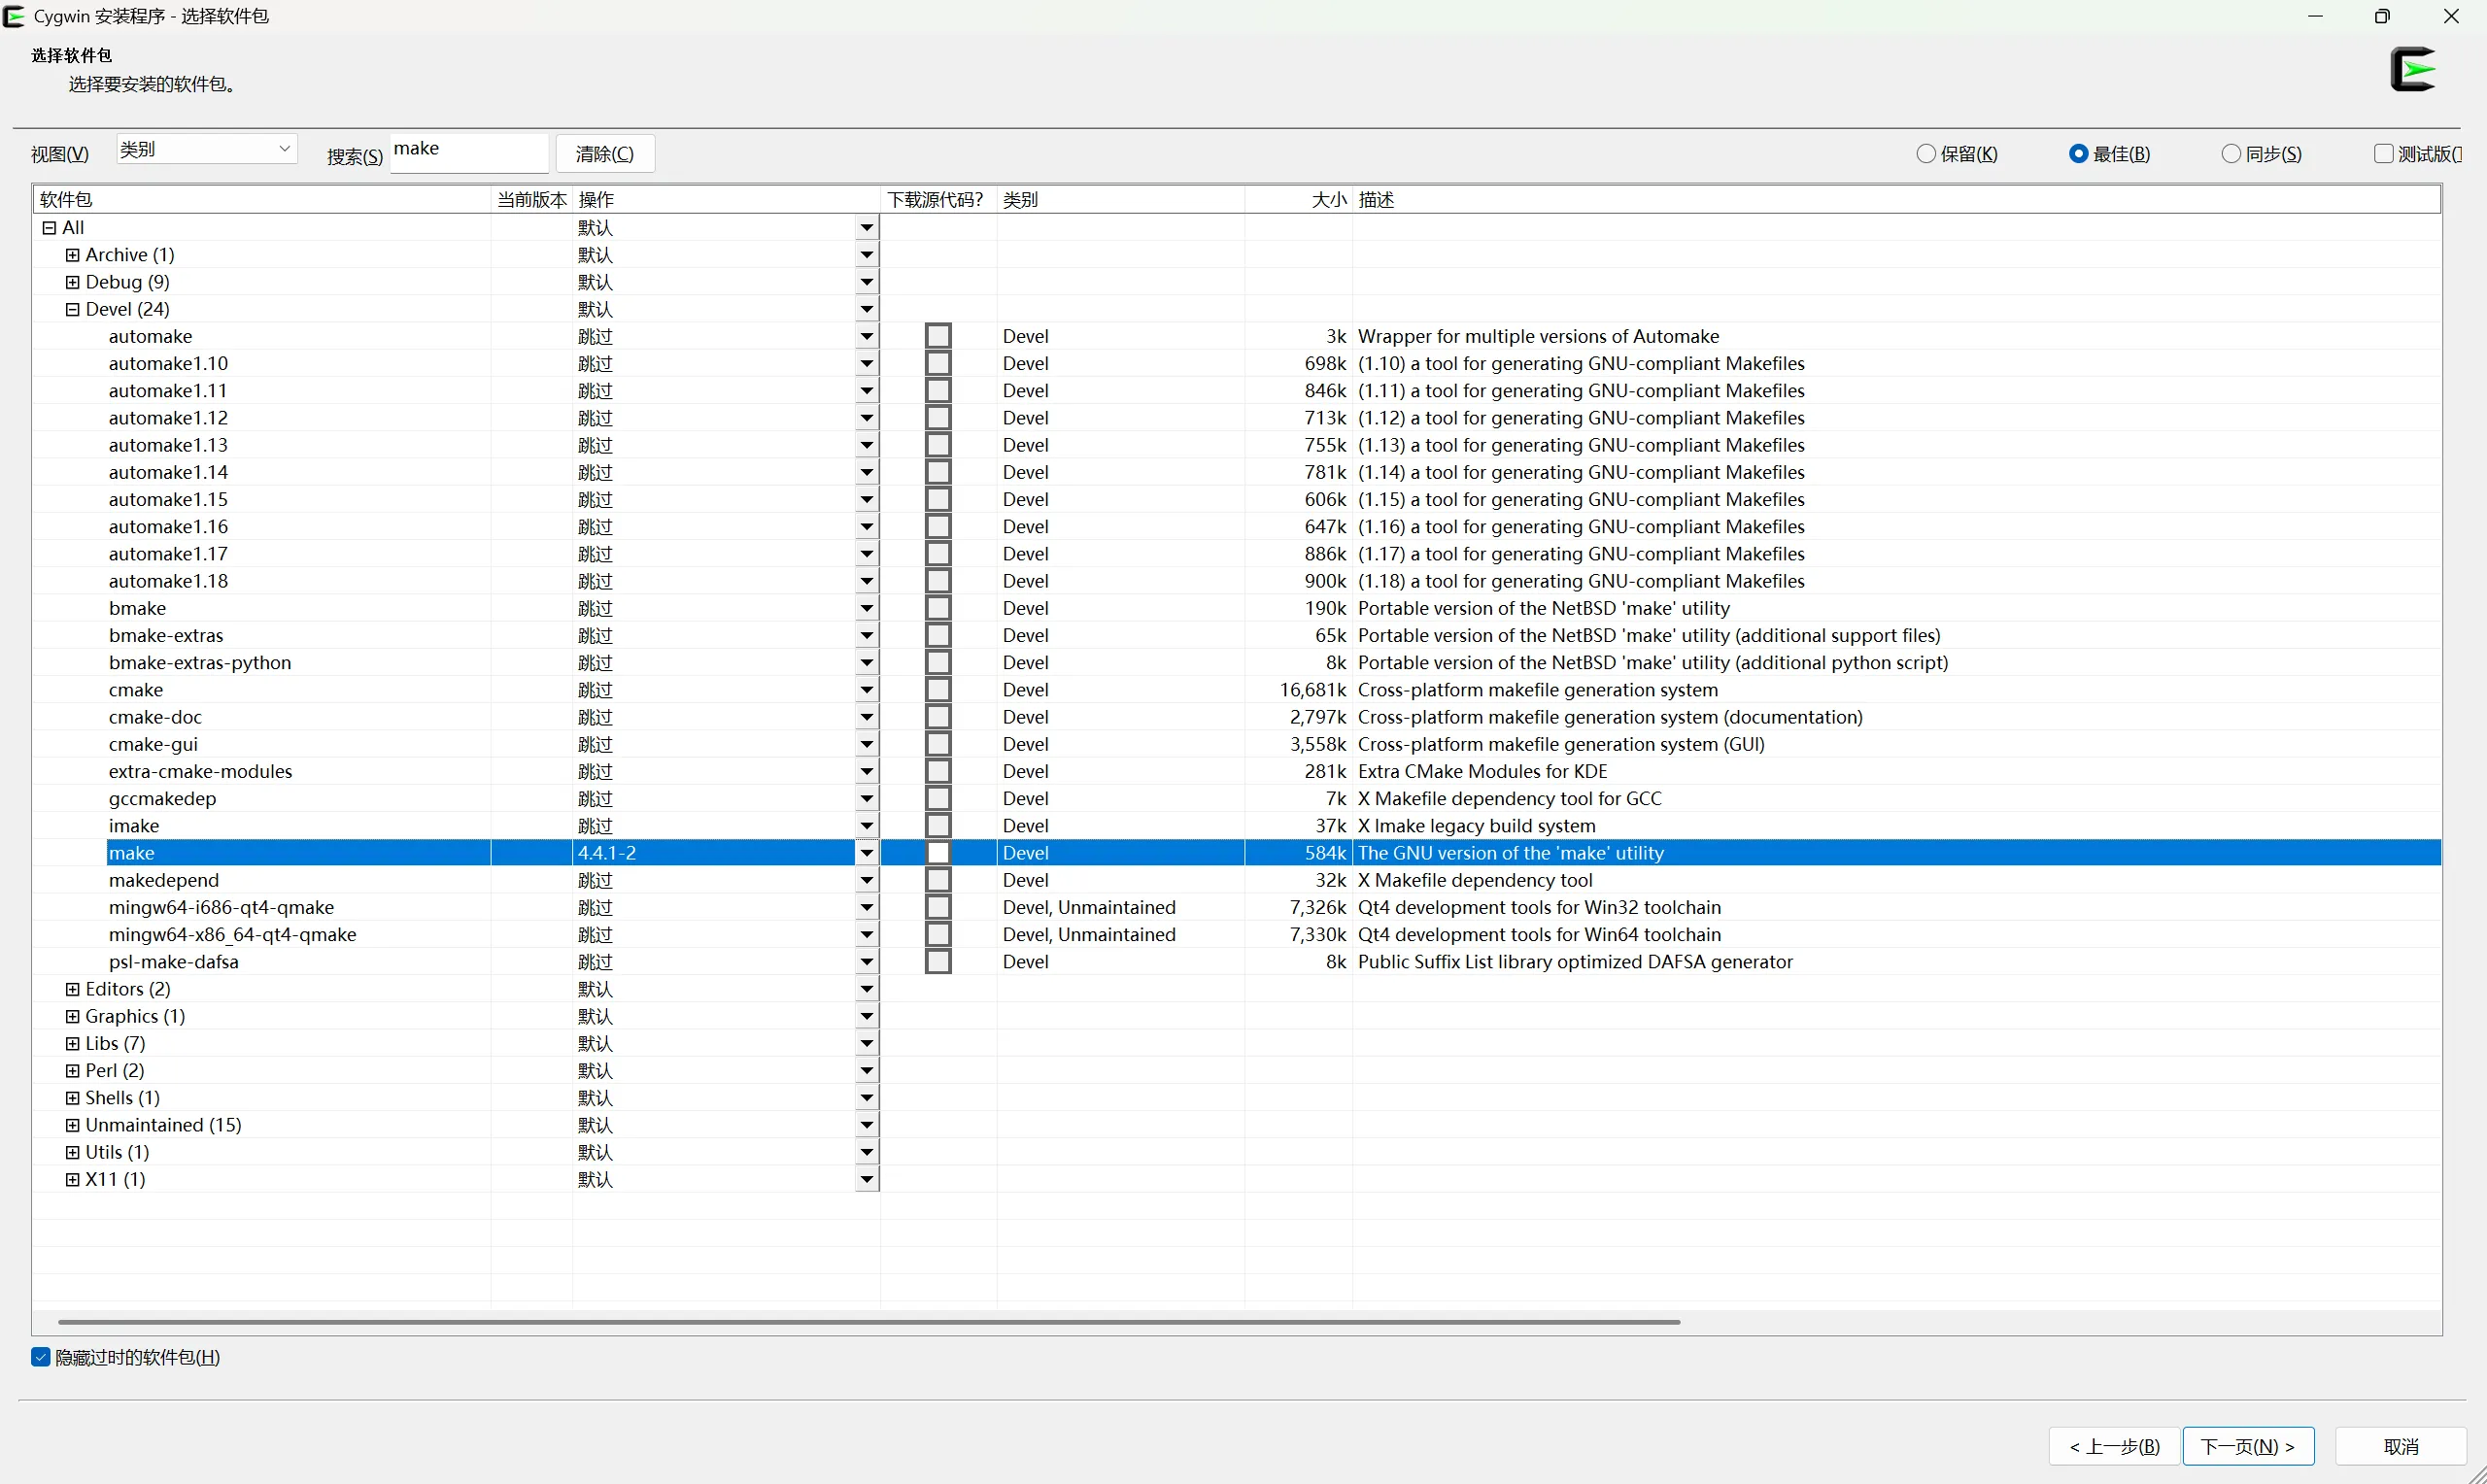
Task: Collapse the Devel category tree icon
Action: tap(72, 310)
